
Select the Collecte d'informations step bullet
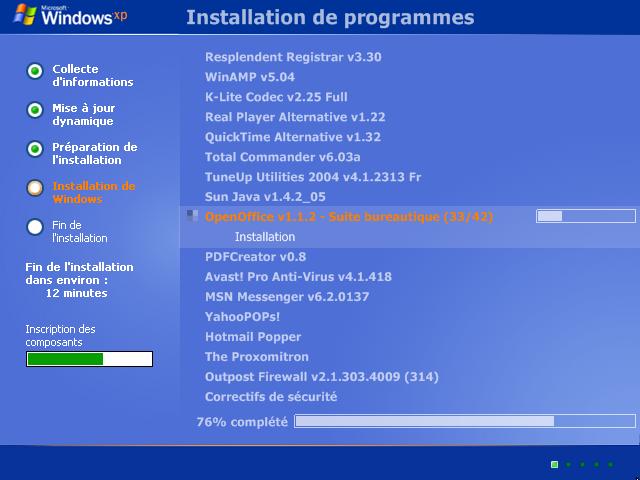click(35, 71)
